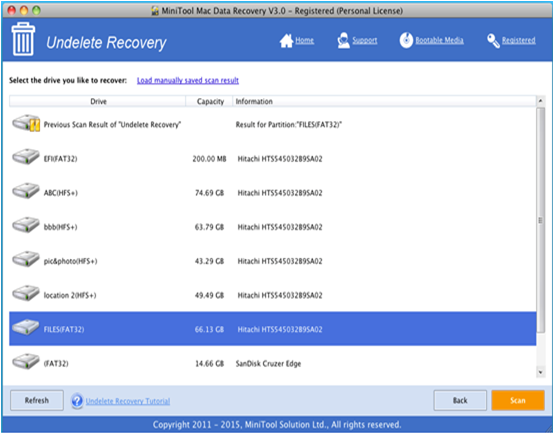Click the Bootable Media disc icon

click(406, 40)
